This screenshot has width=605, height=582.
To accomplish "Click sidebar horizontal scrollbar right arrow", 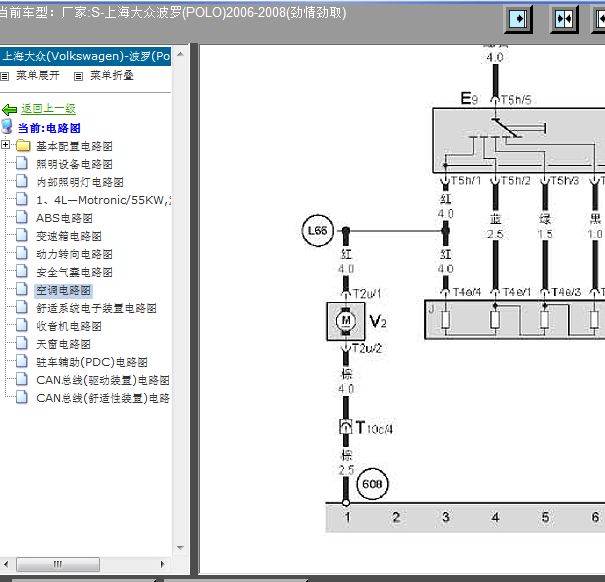I will click(163, 564).
